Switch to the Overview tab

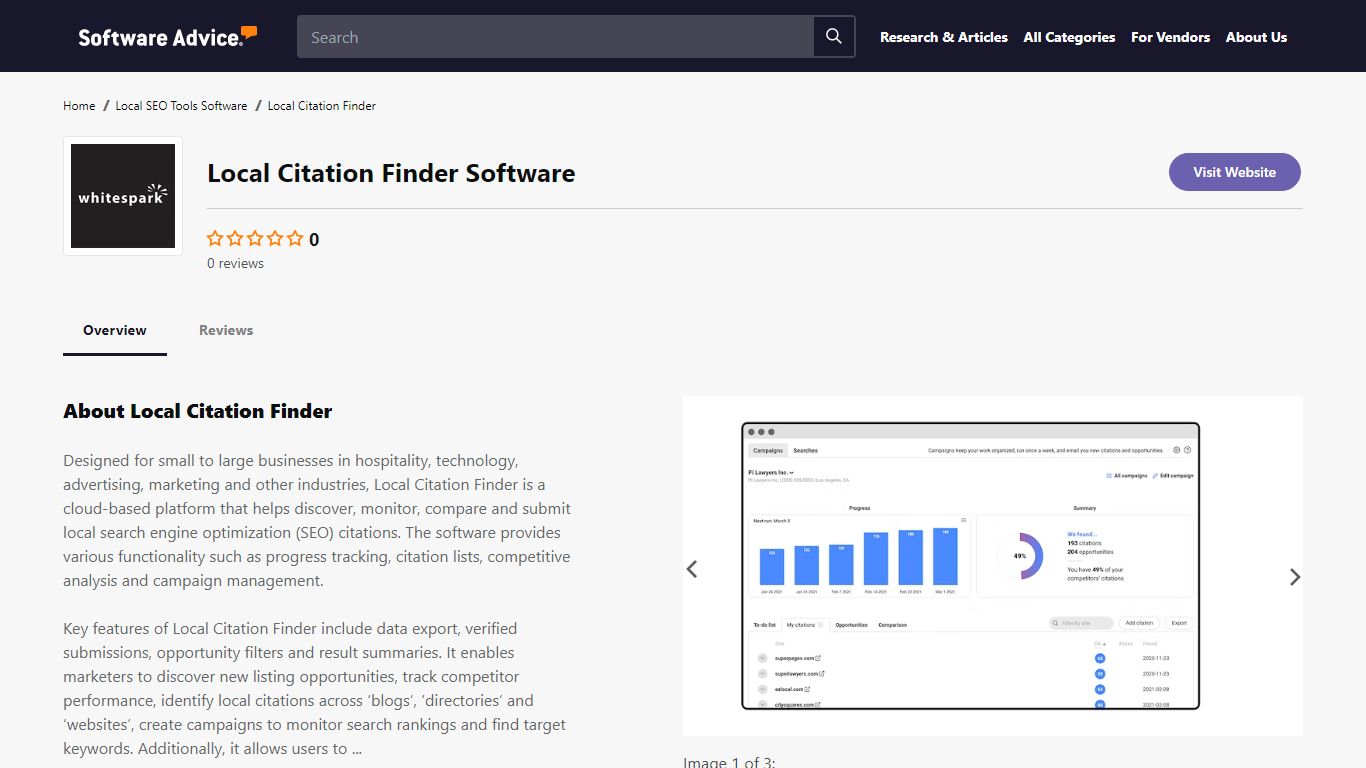pyautogui.click(x=115, y=331)
